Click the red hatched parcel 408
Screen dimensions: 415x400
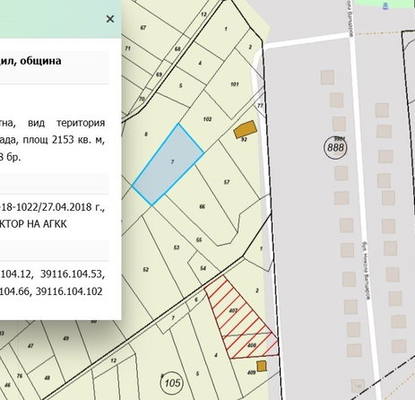tap(252, 346)
